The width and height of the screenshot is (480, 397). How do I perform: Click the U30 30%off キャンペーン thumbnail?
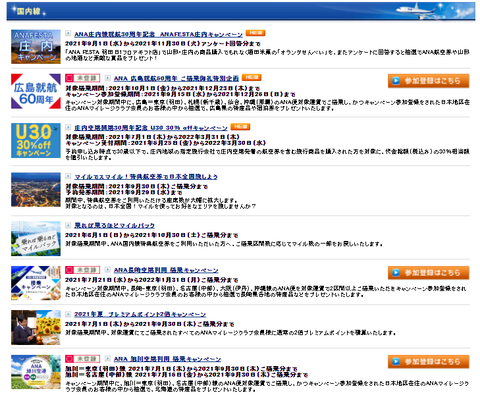(36, 140)
